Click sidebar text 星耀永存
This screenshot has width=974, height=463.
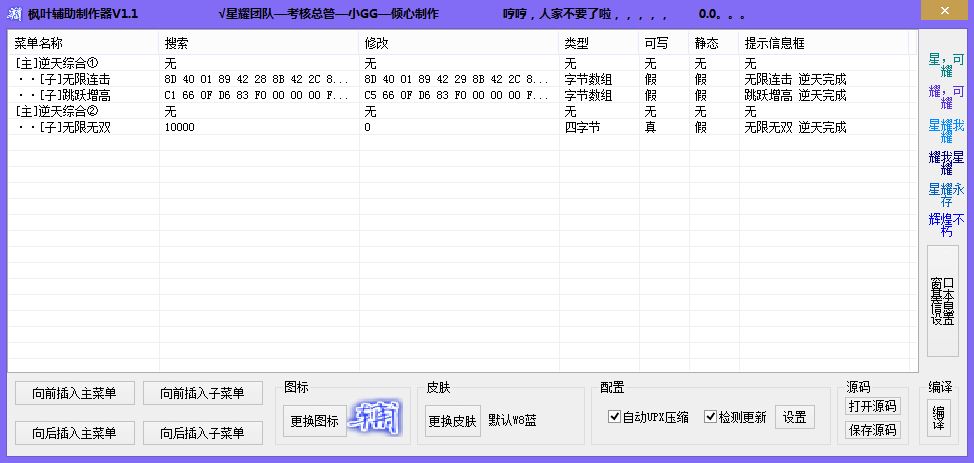coord(946,195)
